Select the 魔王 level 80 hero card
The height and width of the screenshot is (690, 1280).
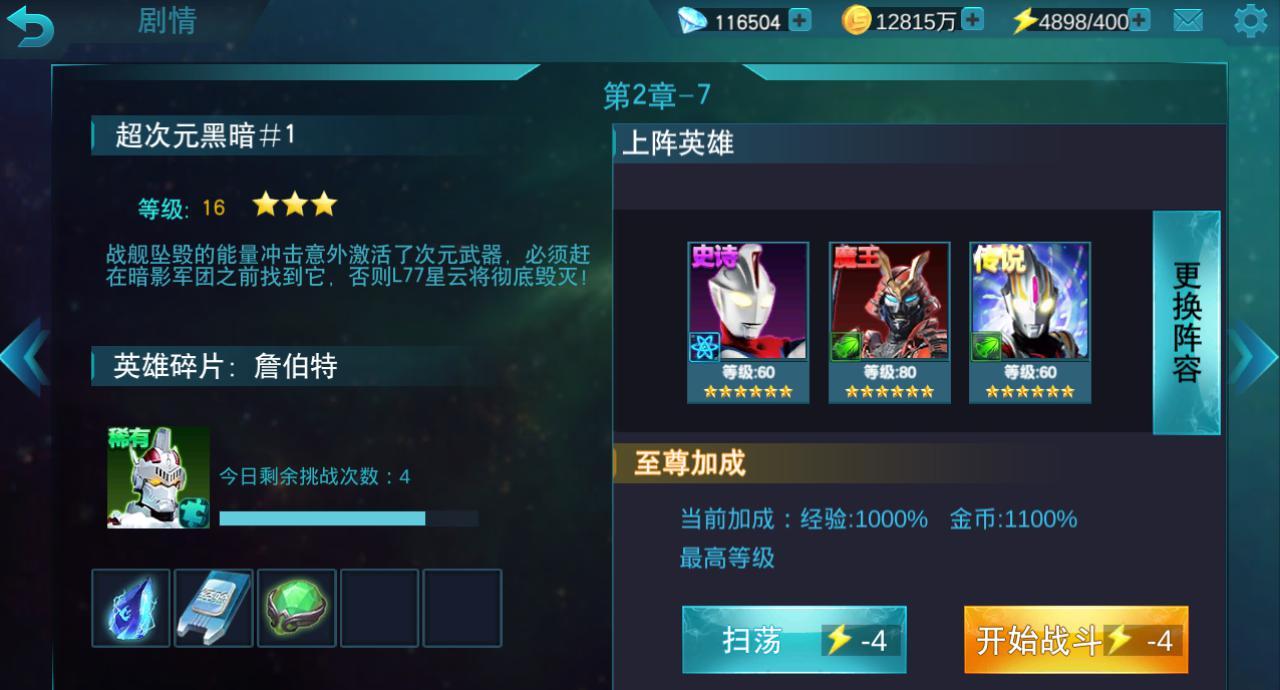(x=889, y=322)
